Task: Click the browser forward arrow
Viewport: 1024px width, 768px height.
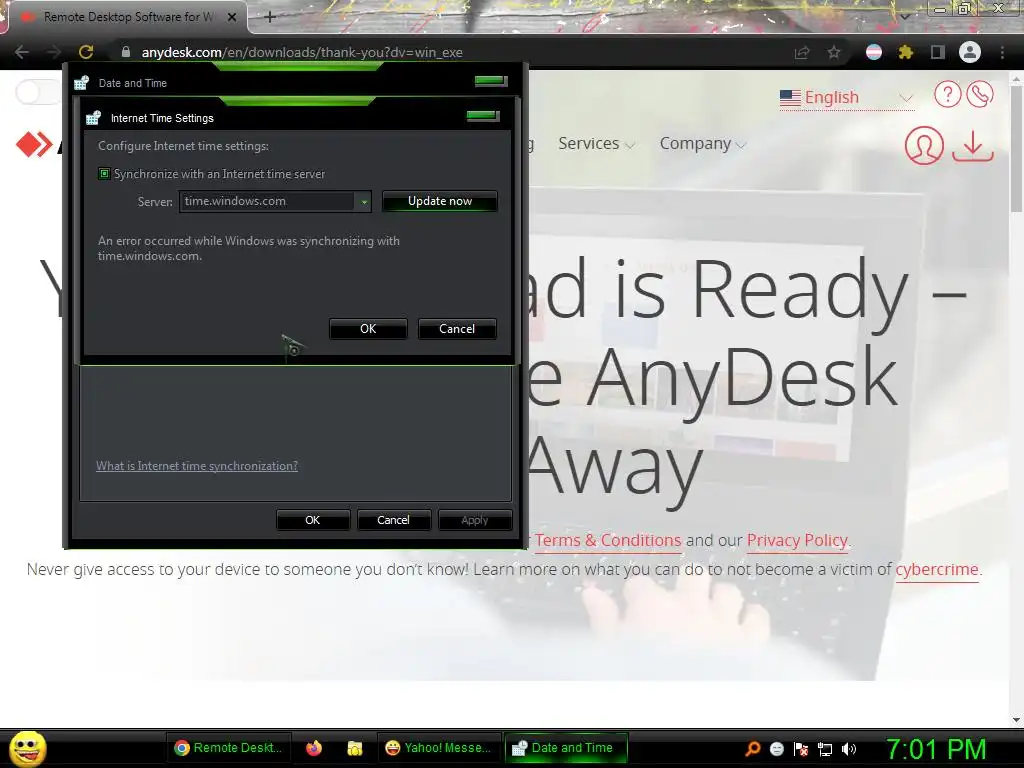Action: pos(54,52)
